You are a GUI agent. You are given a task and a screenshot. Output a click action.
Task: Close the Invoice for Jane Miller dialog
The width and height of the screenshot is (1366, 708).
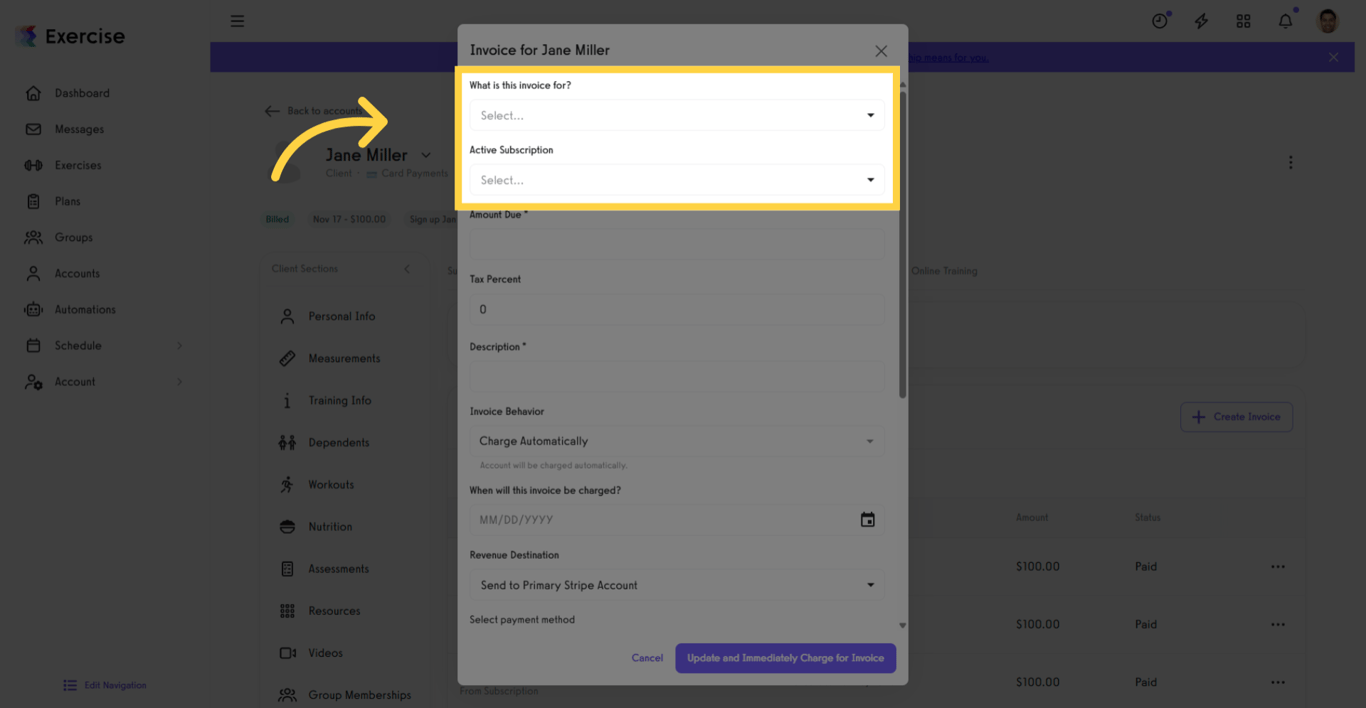click(881, 51)
